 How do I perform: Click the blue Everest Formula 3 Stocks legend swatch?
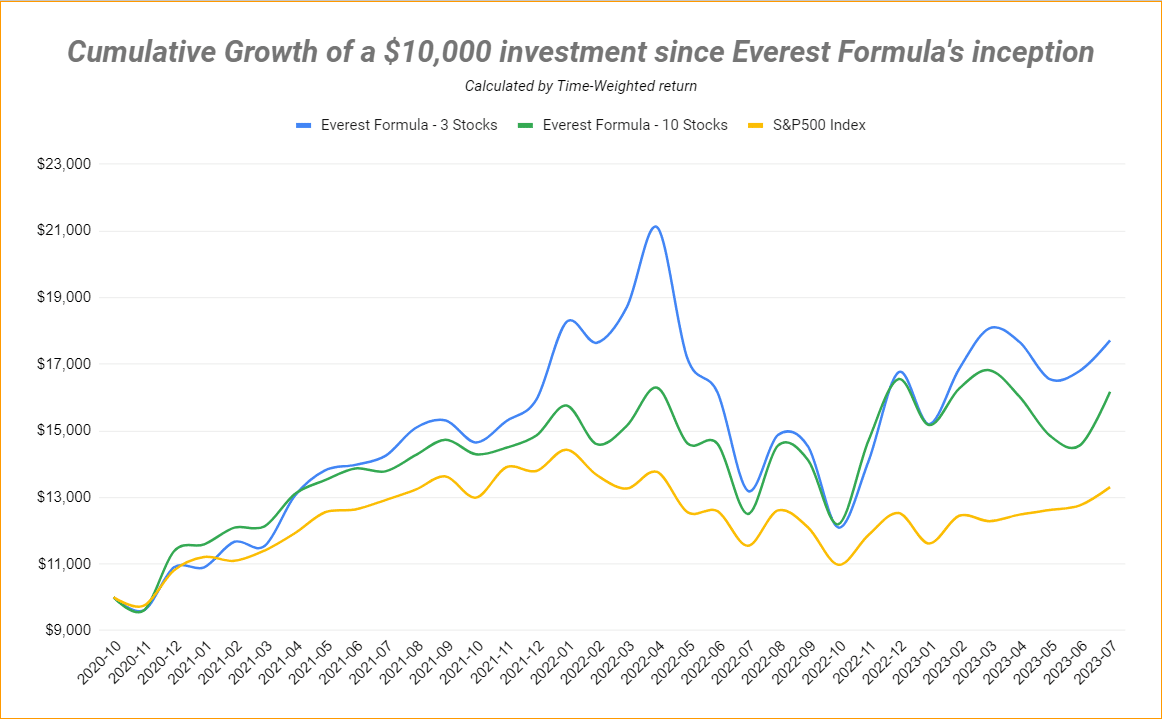[x=303, y=125]
